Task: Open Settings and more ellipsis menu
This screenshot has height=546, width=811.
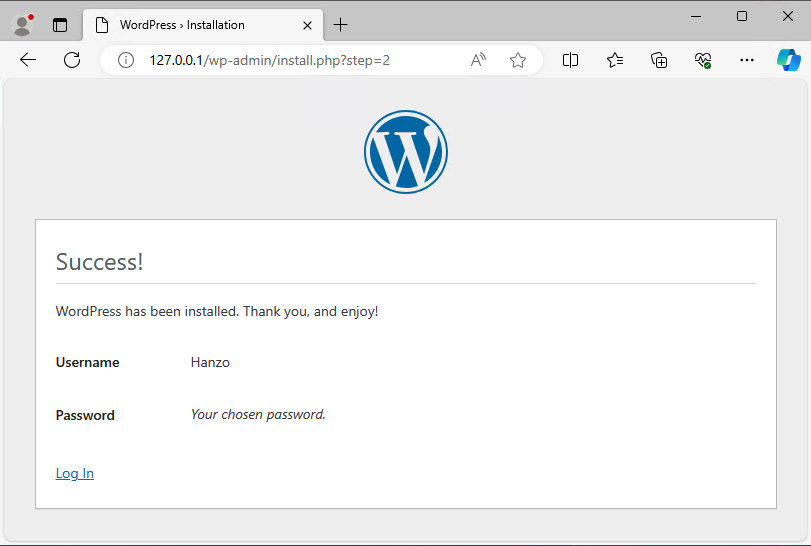Action: pyautogui.click(x=747, y=60)
